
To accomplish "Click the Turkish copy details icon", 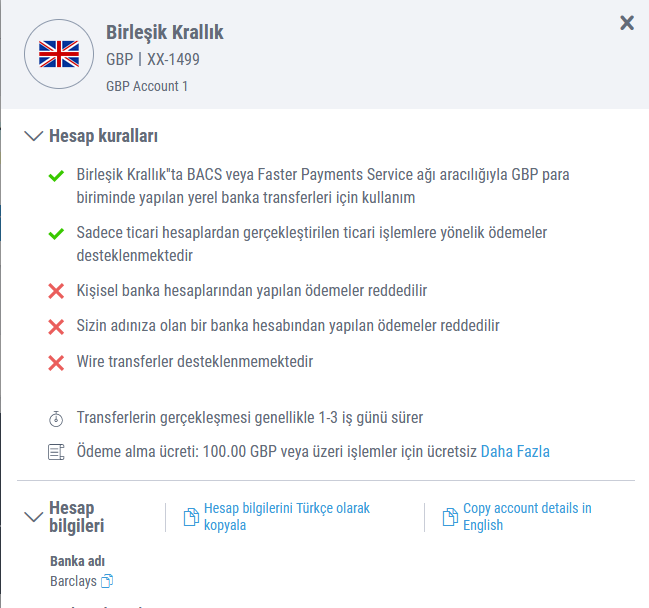I will (191, 517).
